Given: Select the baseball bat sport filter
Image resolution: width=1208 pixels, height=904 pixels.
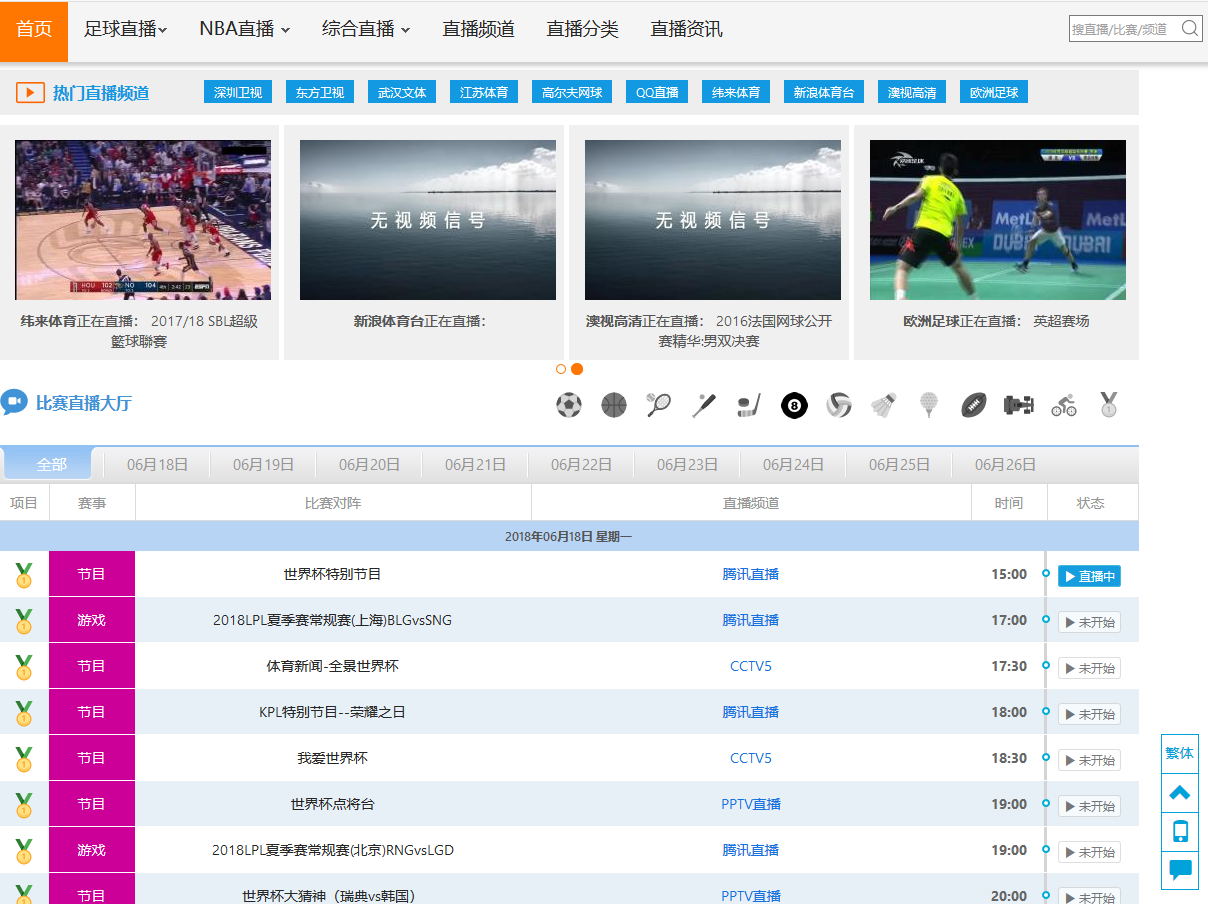Looking at the screenshot, I should pyautogui.click(x=704, y=405).
